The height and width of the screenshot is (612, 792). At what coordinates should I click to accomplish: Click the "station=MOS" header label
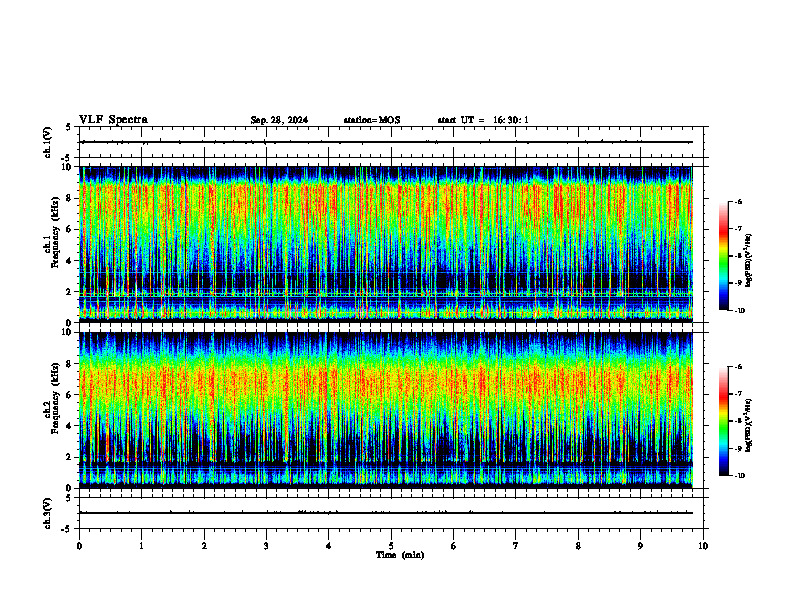(372, 120)
